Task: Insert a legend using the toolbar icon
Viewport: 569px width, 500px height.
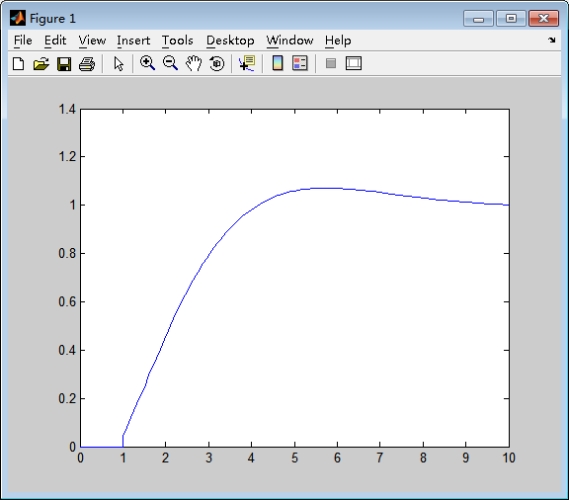Action: click(300, 63)
